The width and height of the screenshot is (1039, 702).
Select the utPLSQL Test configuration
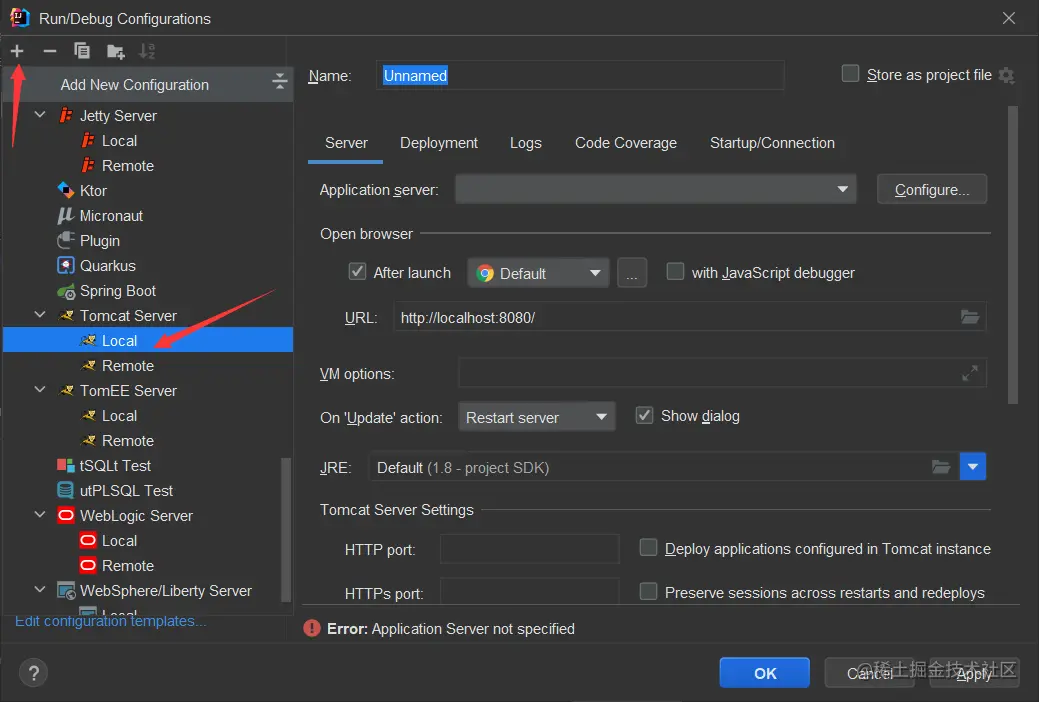click(x=126, y=491)
